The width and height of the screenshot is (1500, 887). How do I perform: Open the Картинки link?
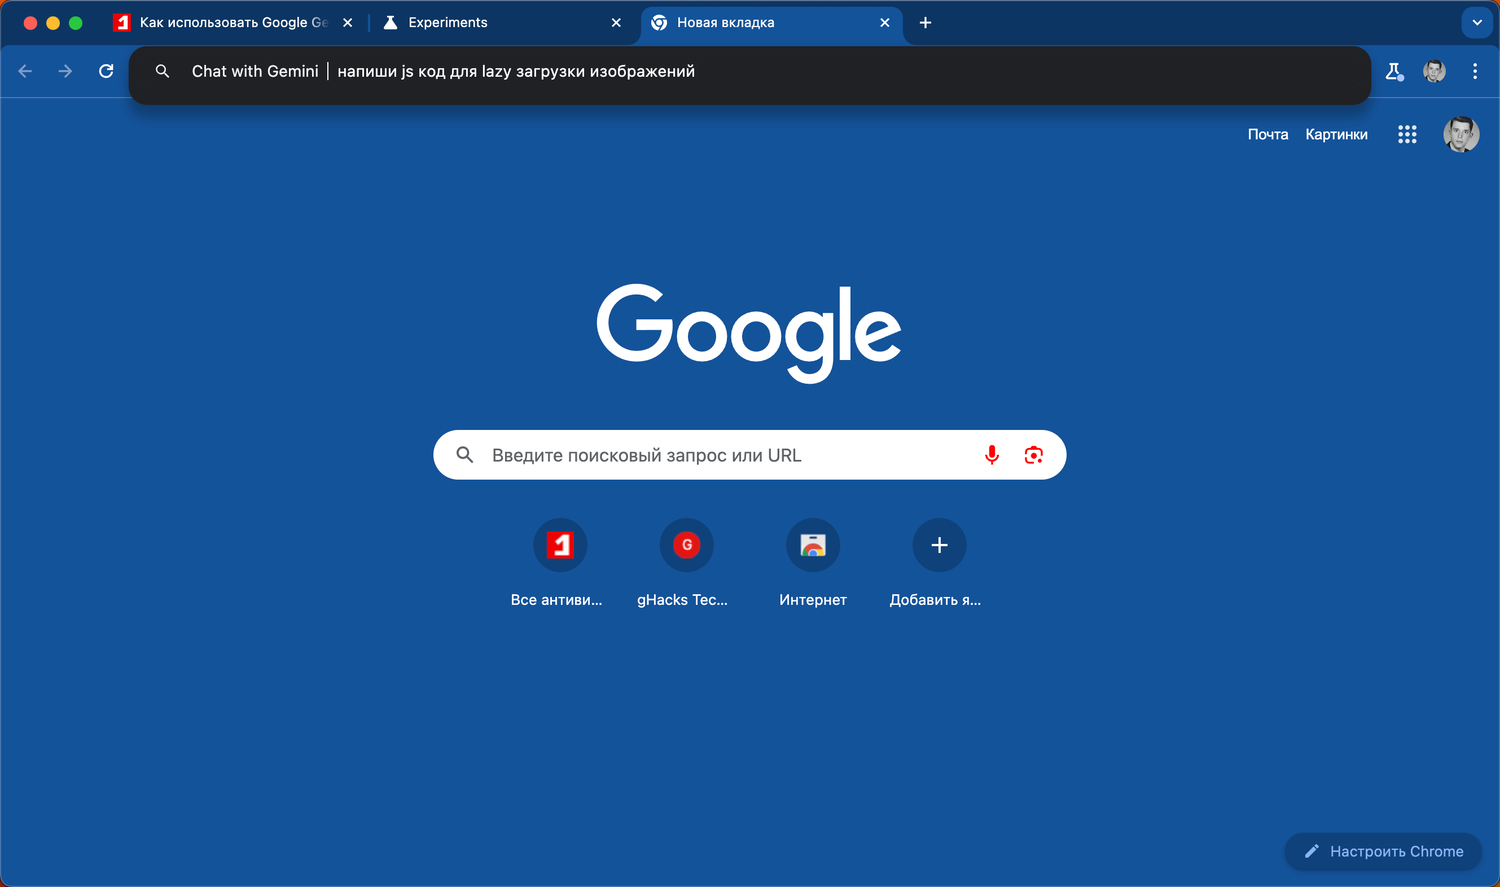[1336, 134]
